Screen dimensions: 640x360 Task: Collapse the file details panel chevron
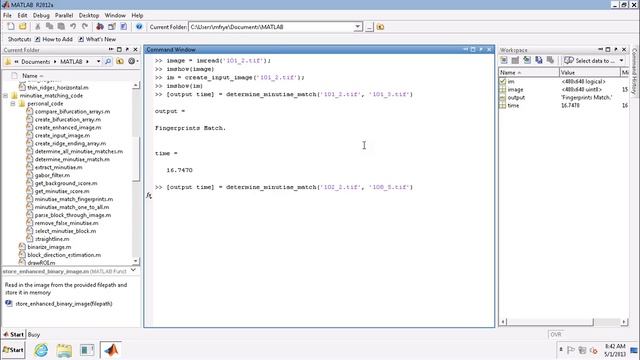pos(133,271)
